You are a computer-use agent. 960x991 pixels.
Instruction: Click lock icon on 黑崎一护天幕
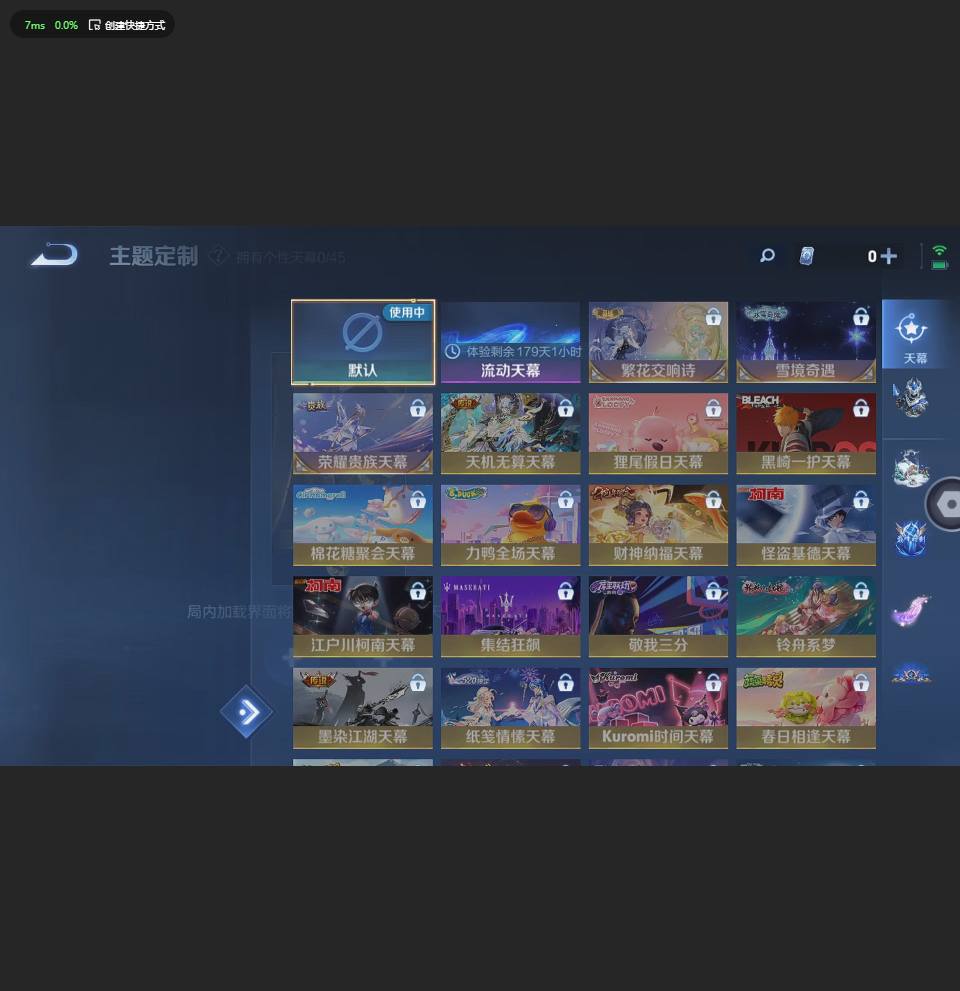[x=861, y=408]
